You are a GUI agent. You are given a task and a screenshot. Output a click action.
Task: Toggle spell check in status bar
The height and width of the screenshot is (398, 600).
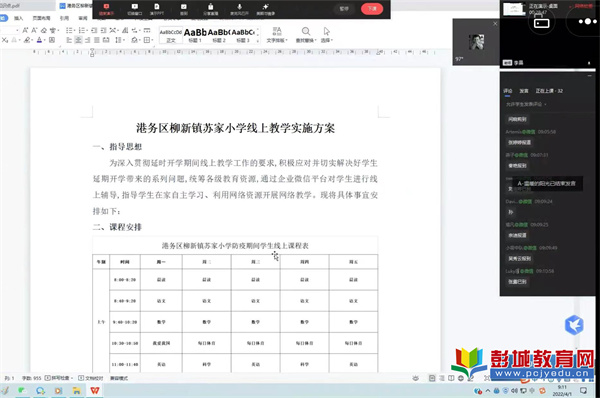(59, 378)
